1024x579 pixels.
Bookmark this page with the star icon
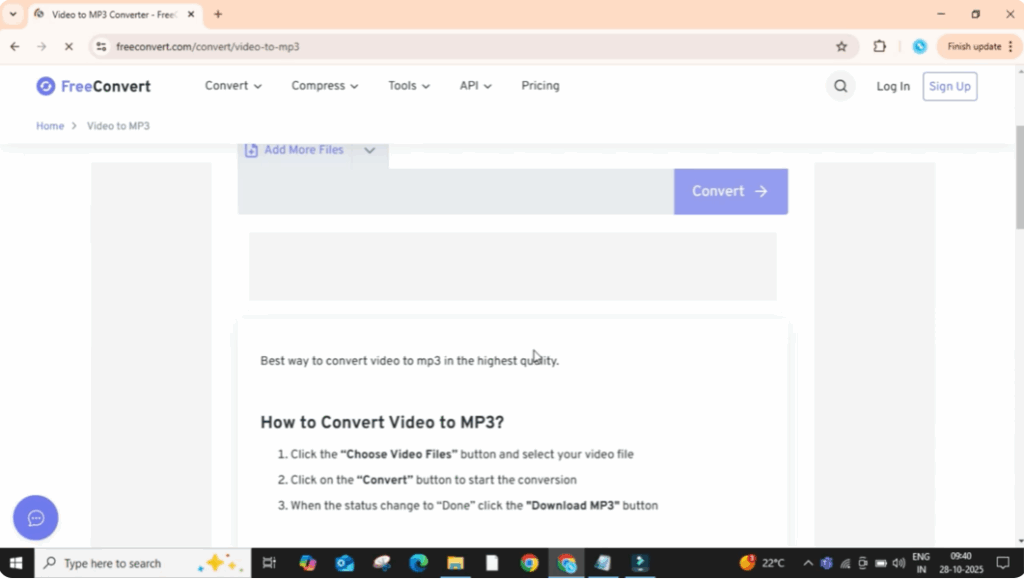[841, 46]
